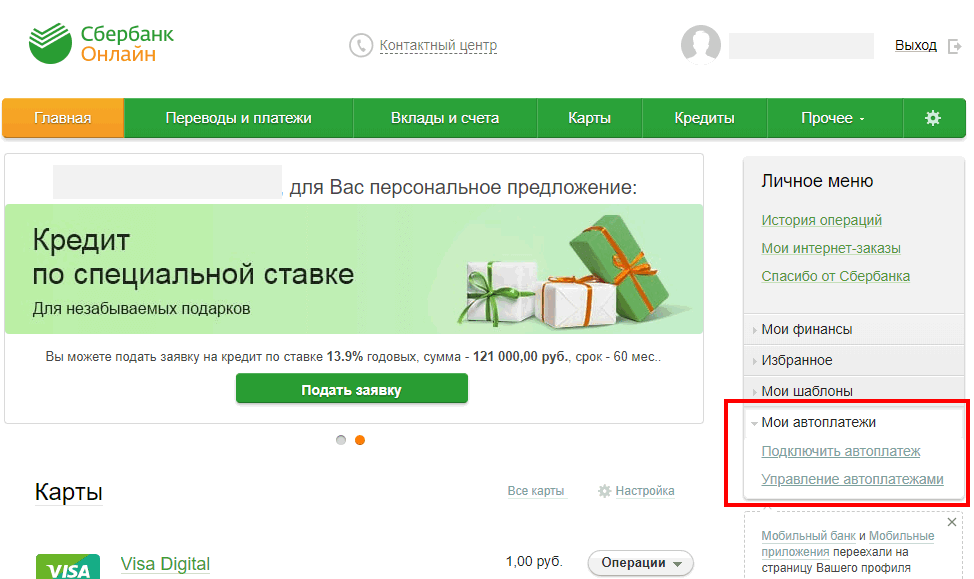The width and height of the screenshot is (974, 579).
Task: Open the Контактный центр link
Action: 438,45
